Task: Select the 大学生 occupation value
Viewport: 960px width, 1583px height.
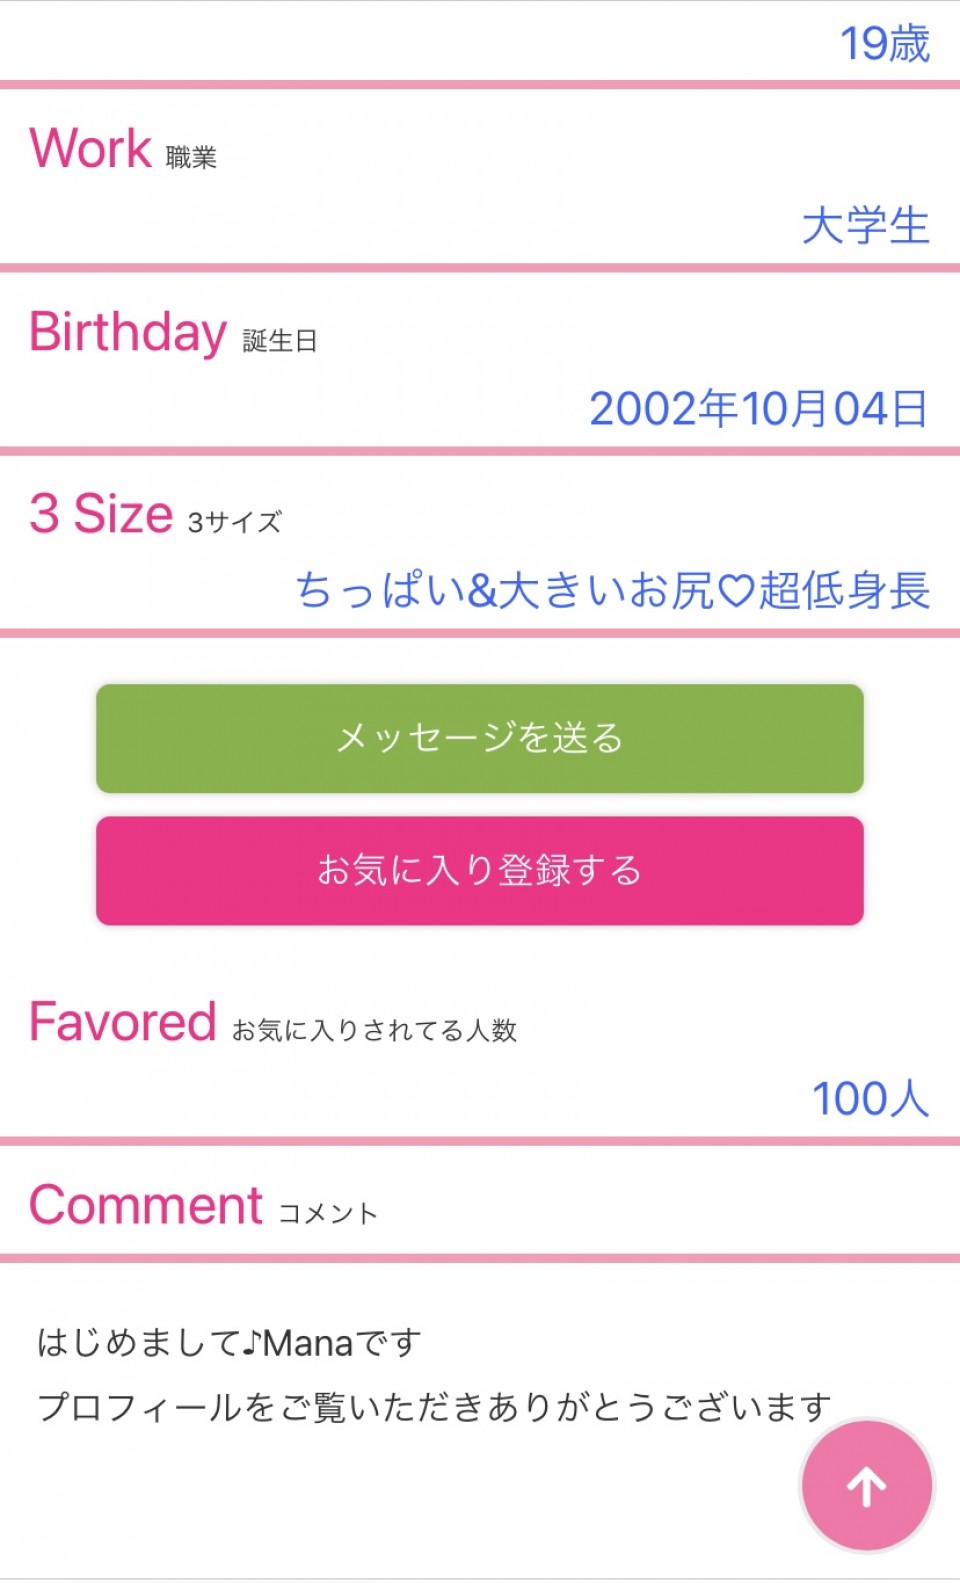Action: tap(865, 225)
